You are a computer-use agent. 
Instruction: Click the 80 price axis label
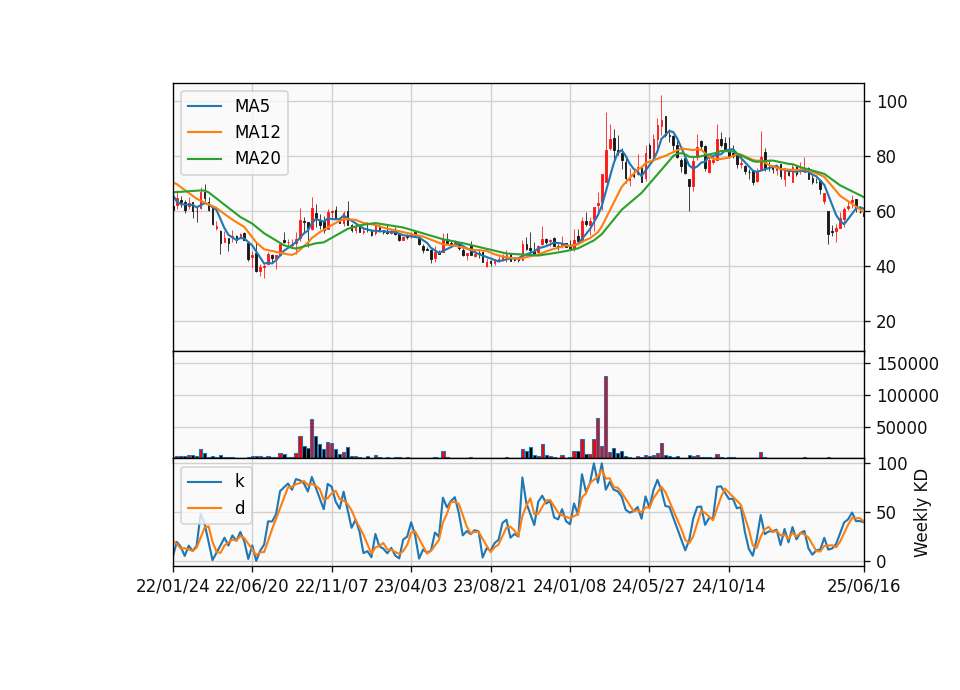point(887,157)
